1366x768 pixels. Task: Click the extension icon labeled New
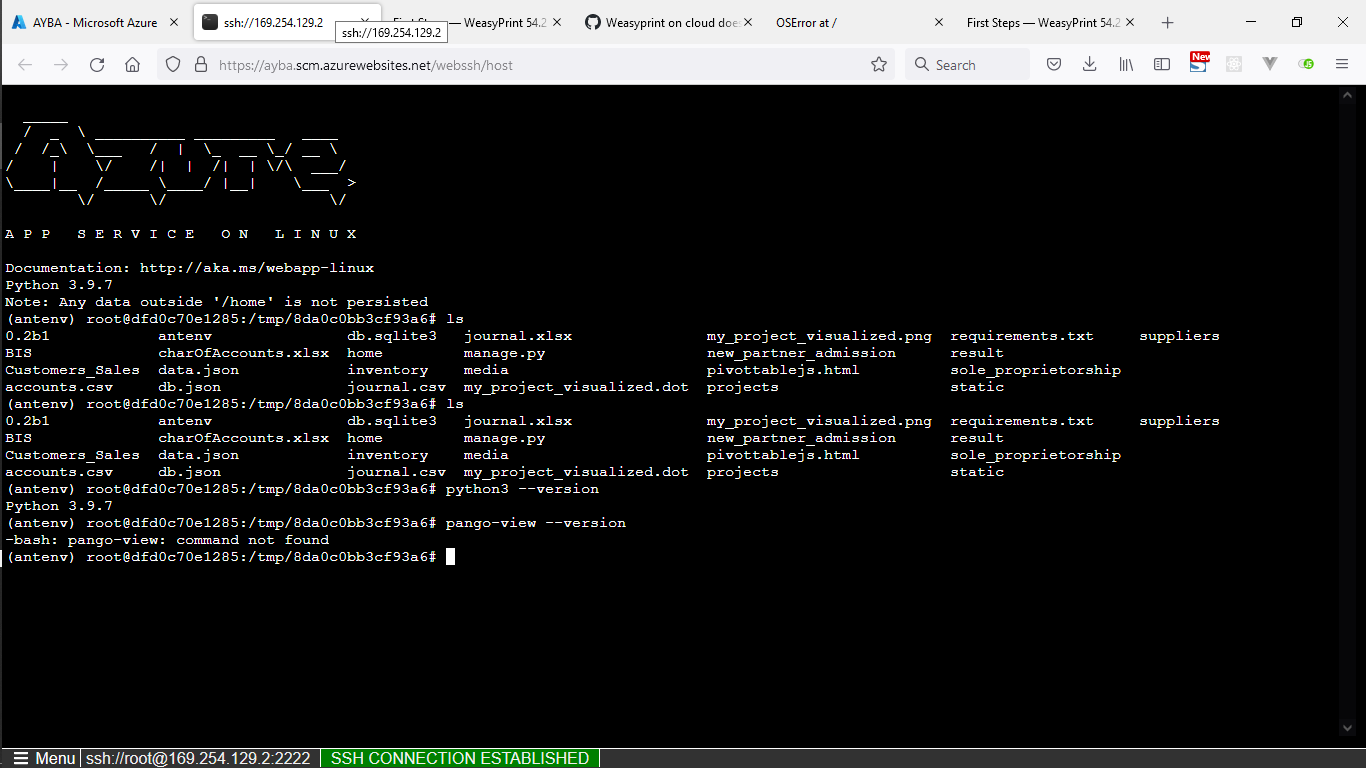(x=1199, y=63)
